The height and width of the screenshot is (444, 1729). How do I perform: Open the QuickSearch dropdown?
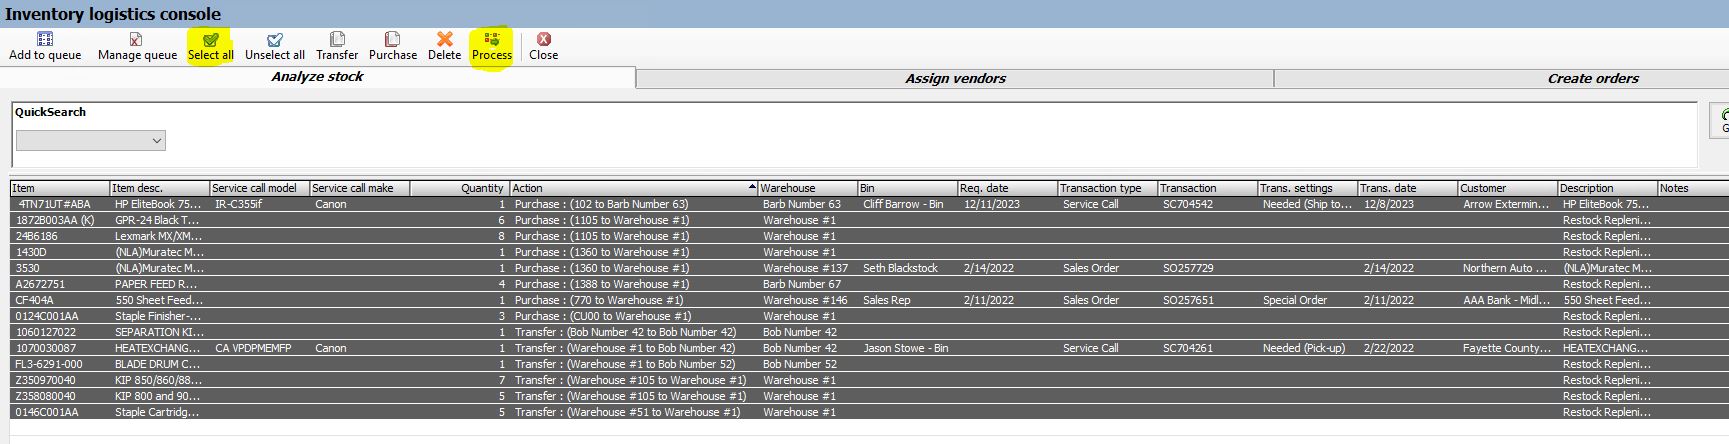pos(91,141)
